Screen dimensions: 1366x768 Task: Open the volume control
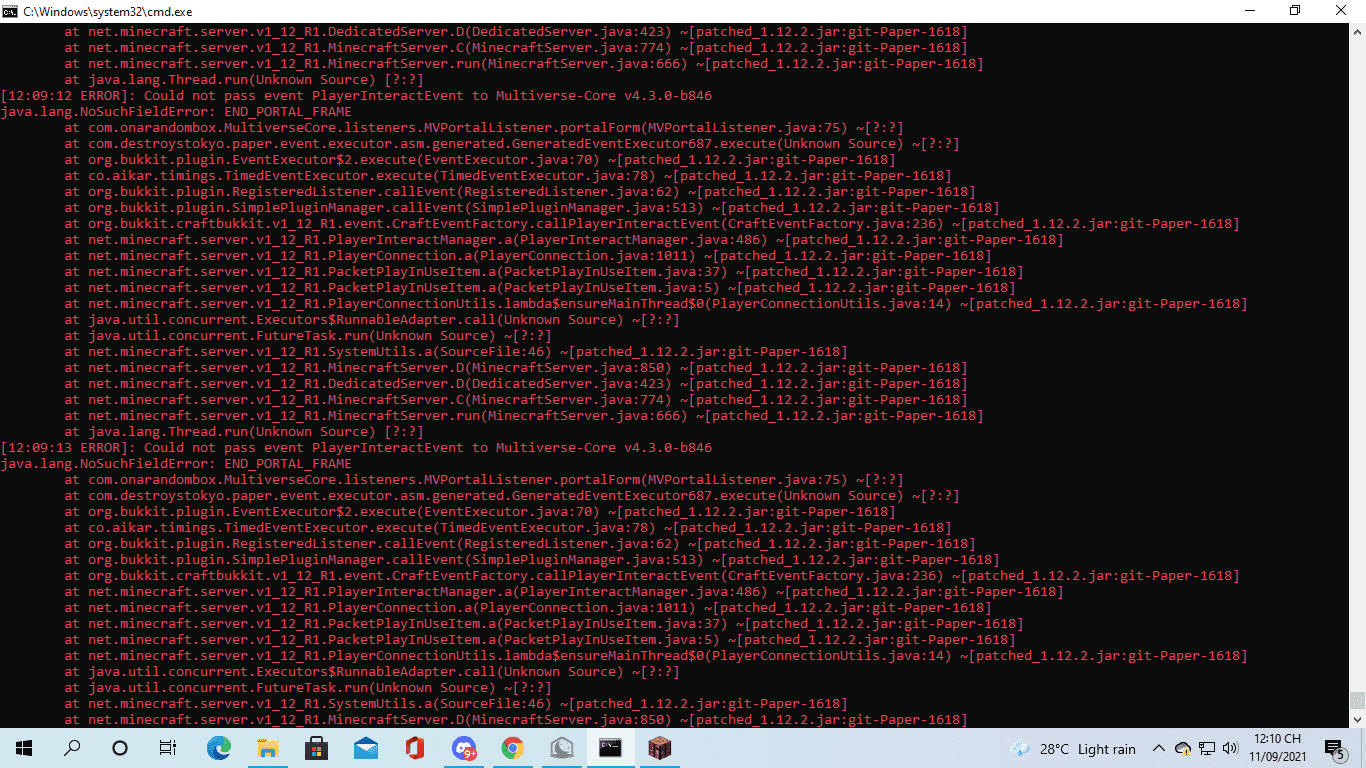point(1231,748)
